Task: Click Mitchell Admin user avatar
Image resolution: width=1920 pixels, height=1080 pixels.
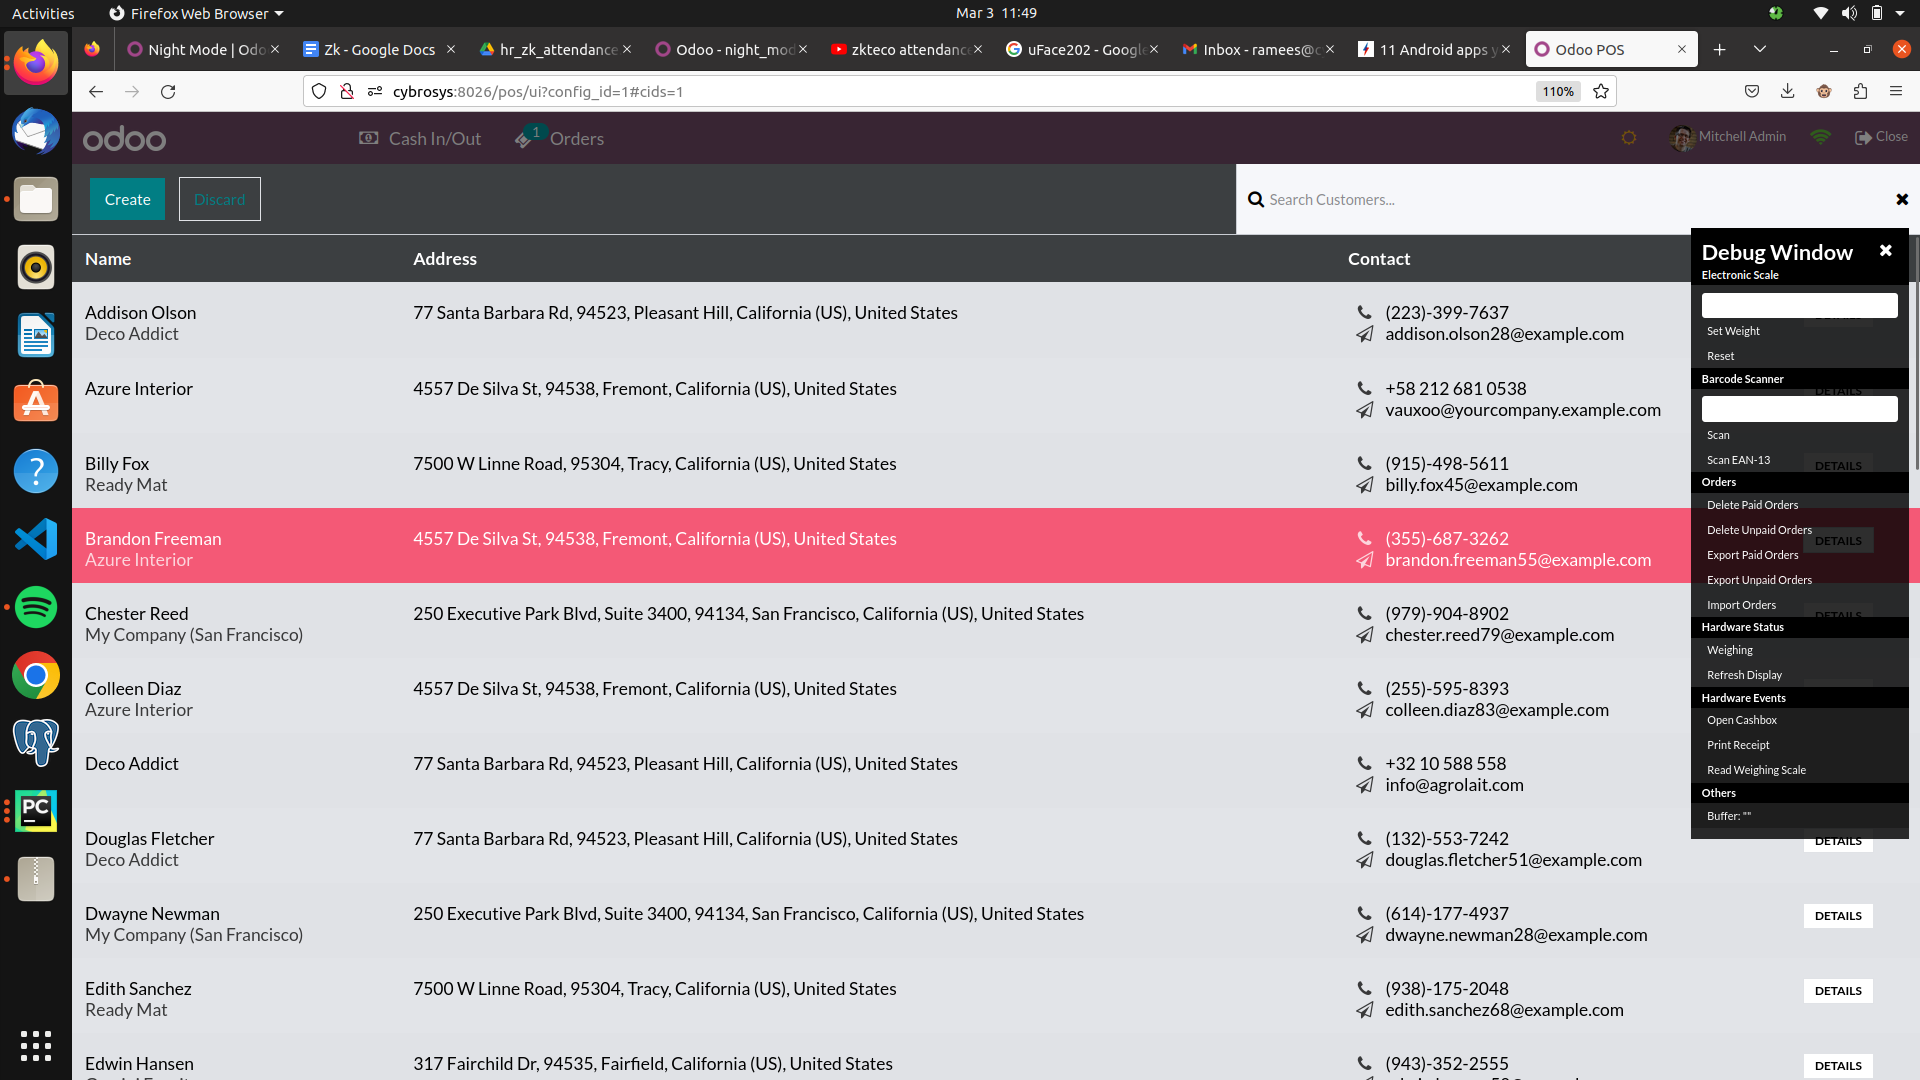Action: click(x=1681, y=138)
